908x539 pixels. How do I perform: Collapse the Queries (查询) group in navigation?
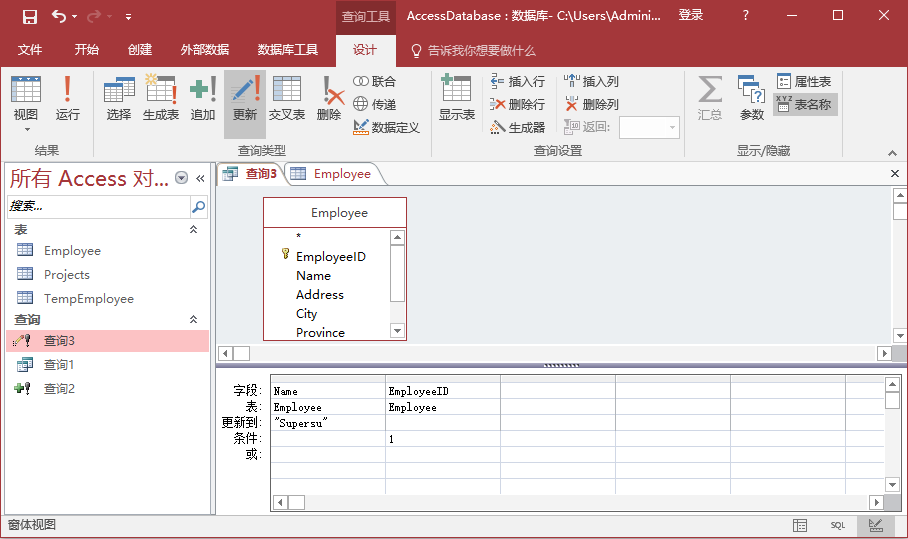[194, 320]
